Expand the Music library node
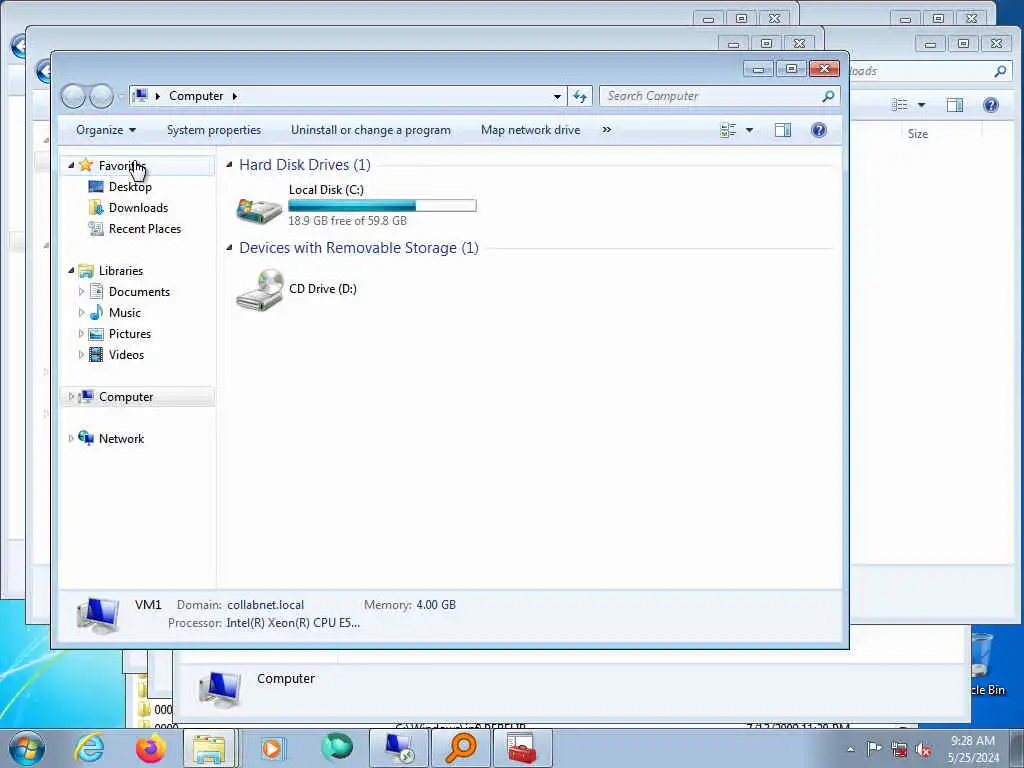Viewport: 1024px width, 768px height. point(81,313)
